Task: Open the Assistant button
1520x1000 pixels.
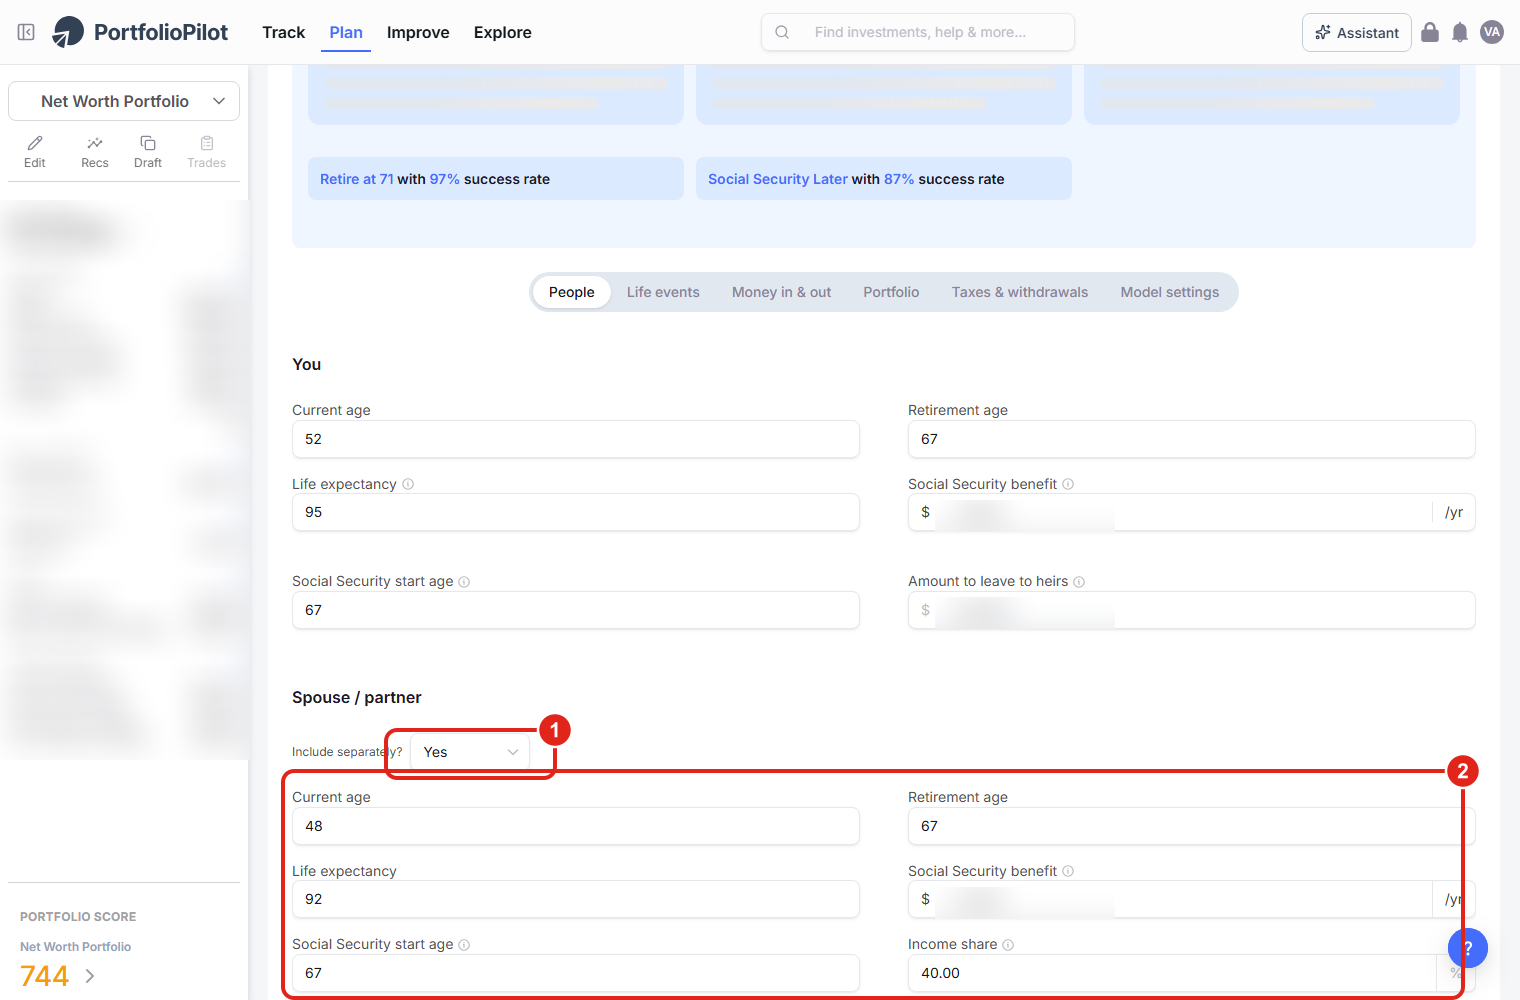Action: [x=1357, y=32]
